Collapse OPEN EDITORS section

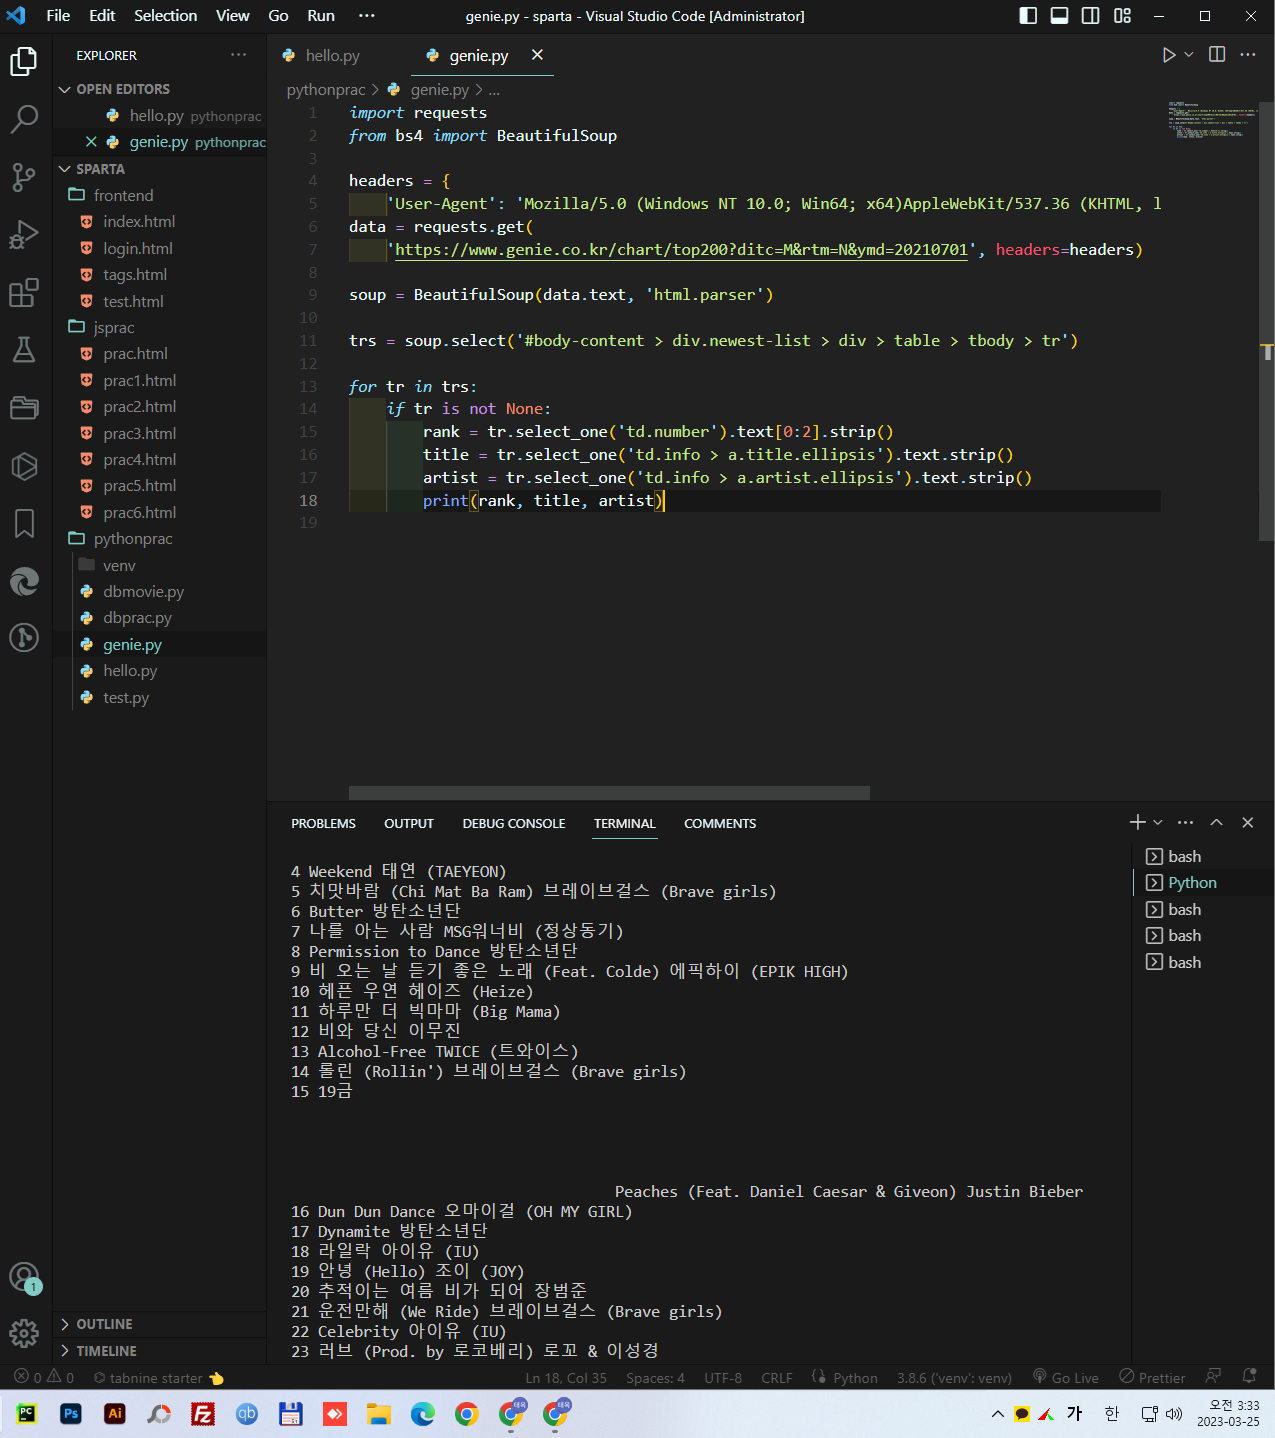pos(160,89)
